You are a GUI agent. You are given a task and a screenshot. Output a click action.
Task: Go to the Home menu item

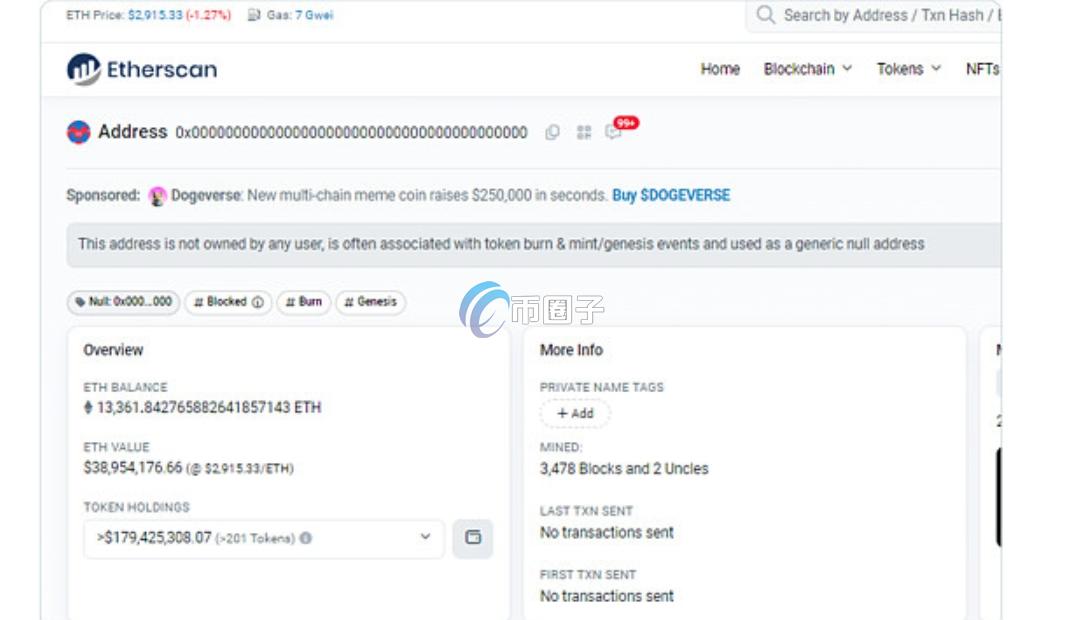click(720, 69)
